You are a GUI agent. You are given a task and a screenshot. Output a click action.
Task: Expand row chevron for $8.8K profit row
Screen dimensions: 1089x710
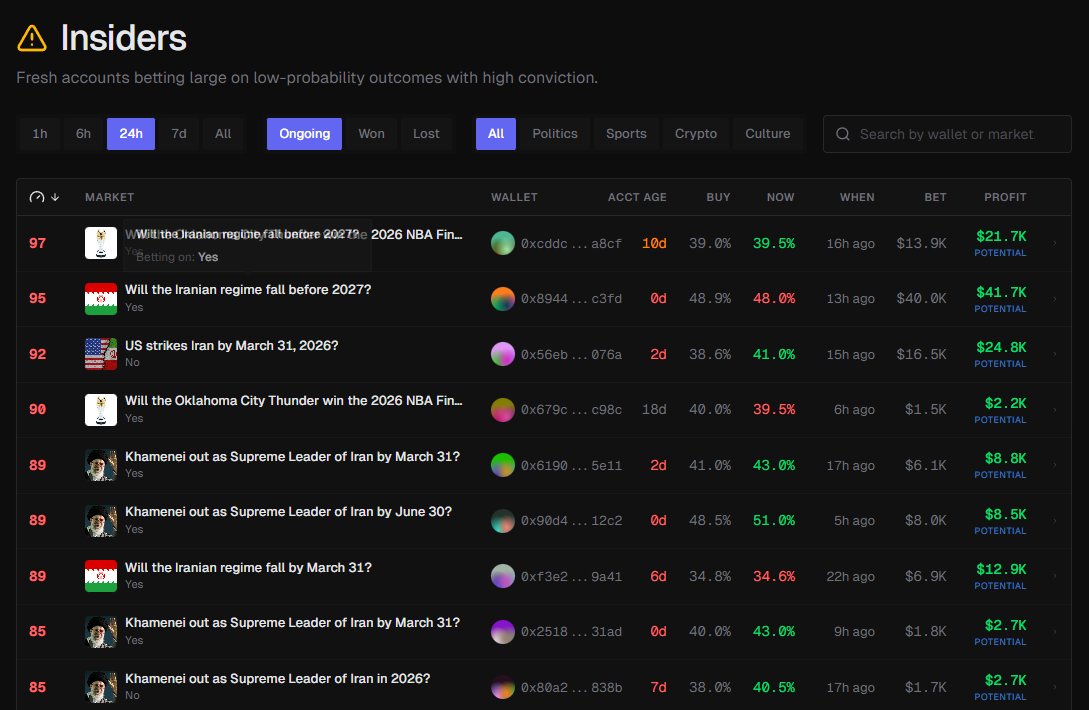[x=1055, y=465]
